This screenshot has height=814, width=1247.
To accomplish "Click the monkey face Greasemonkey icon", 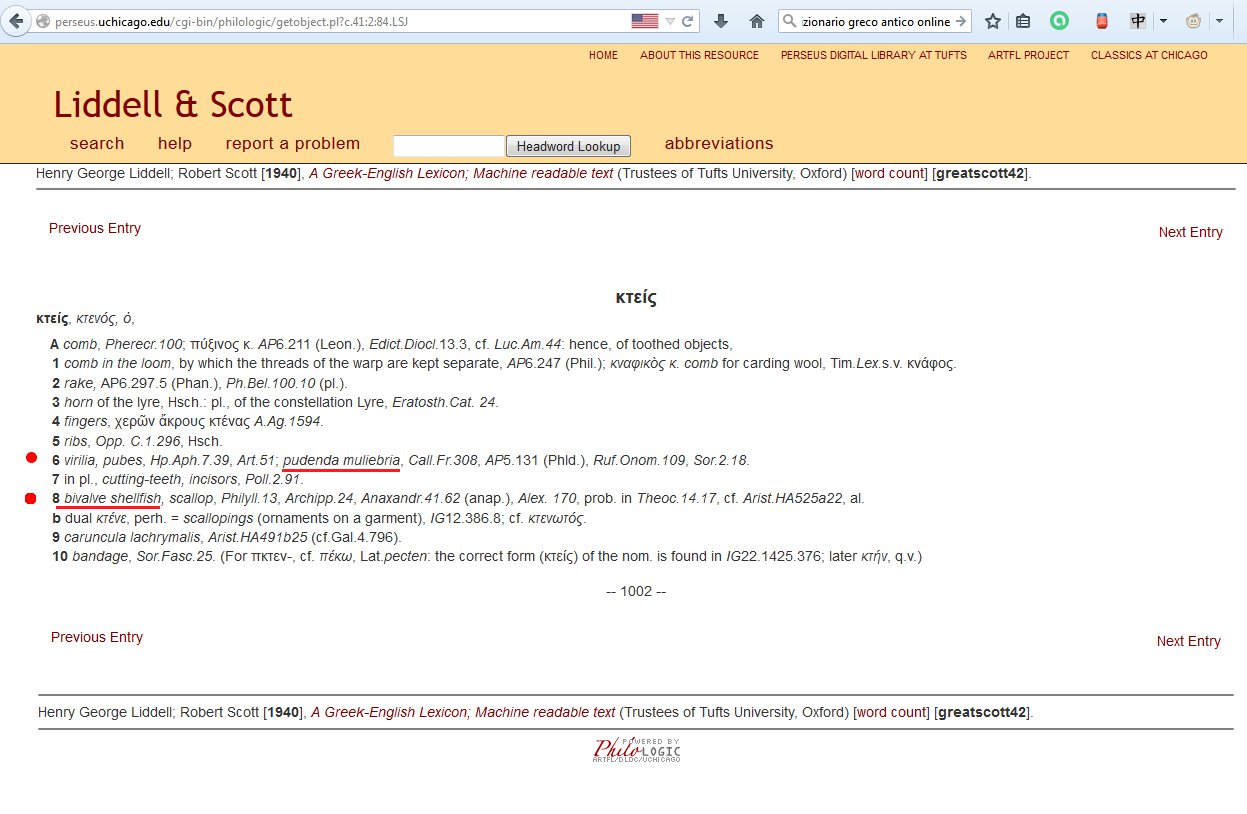I will pyautogui.click(x=1194, y=21).
